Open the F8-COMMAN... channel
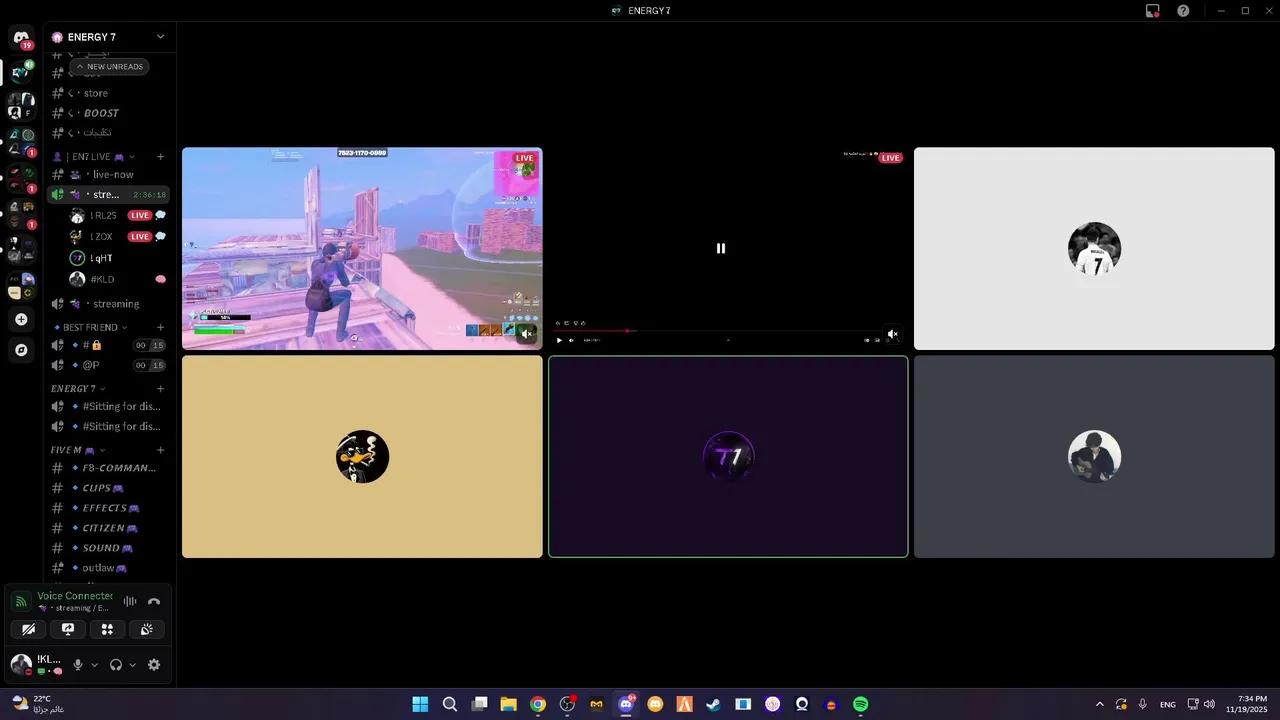 click(x=108, y=468)
